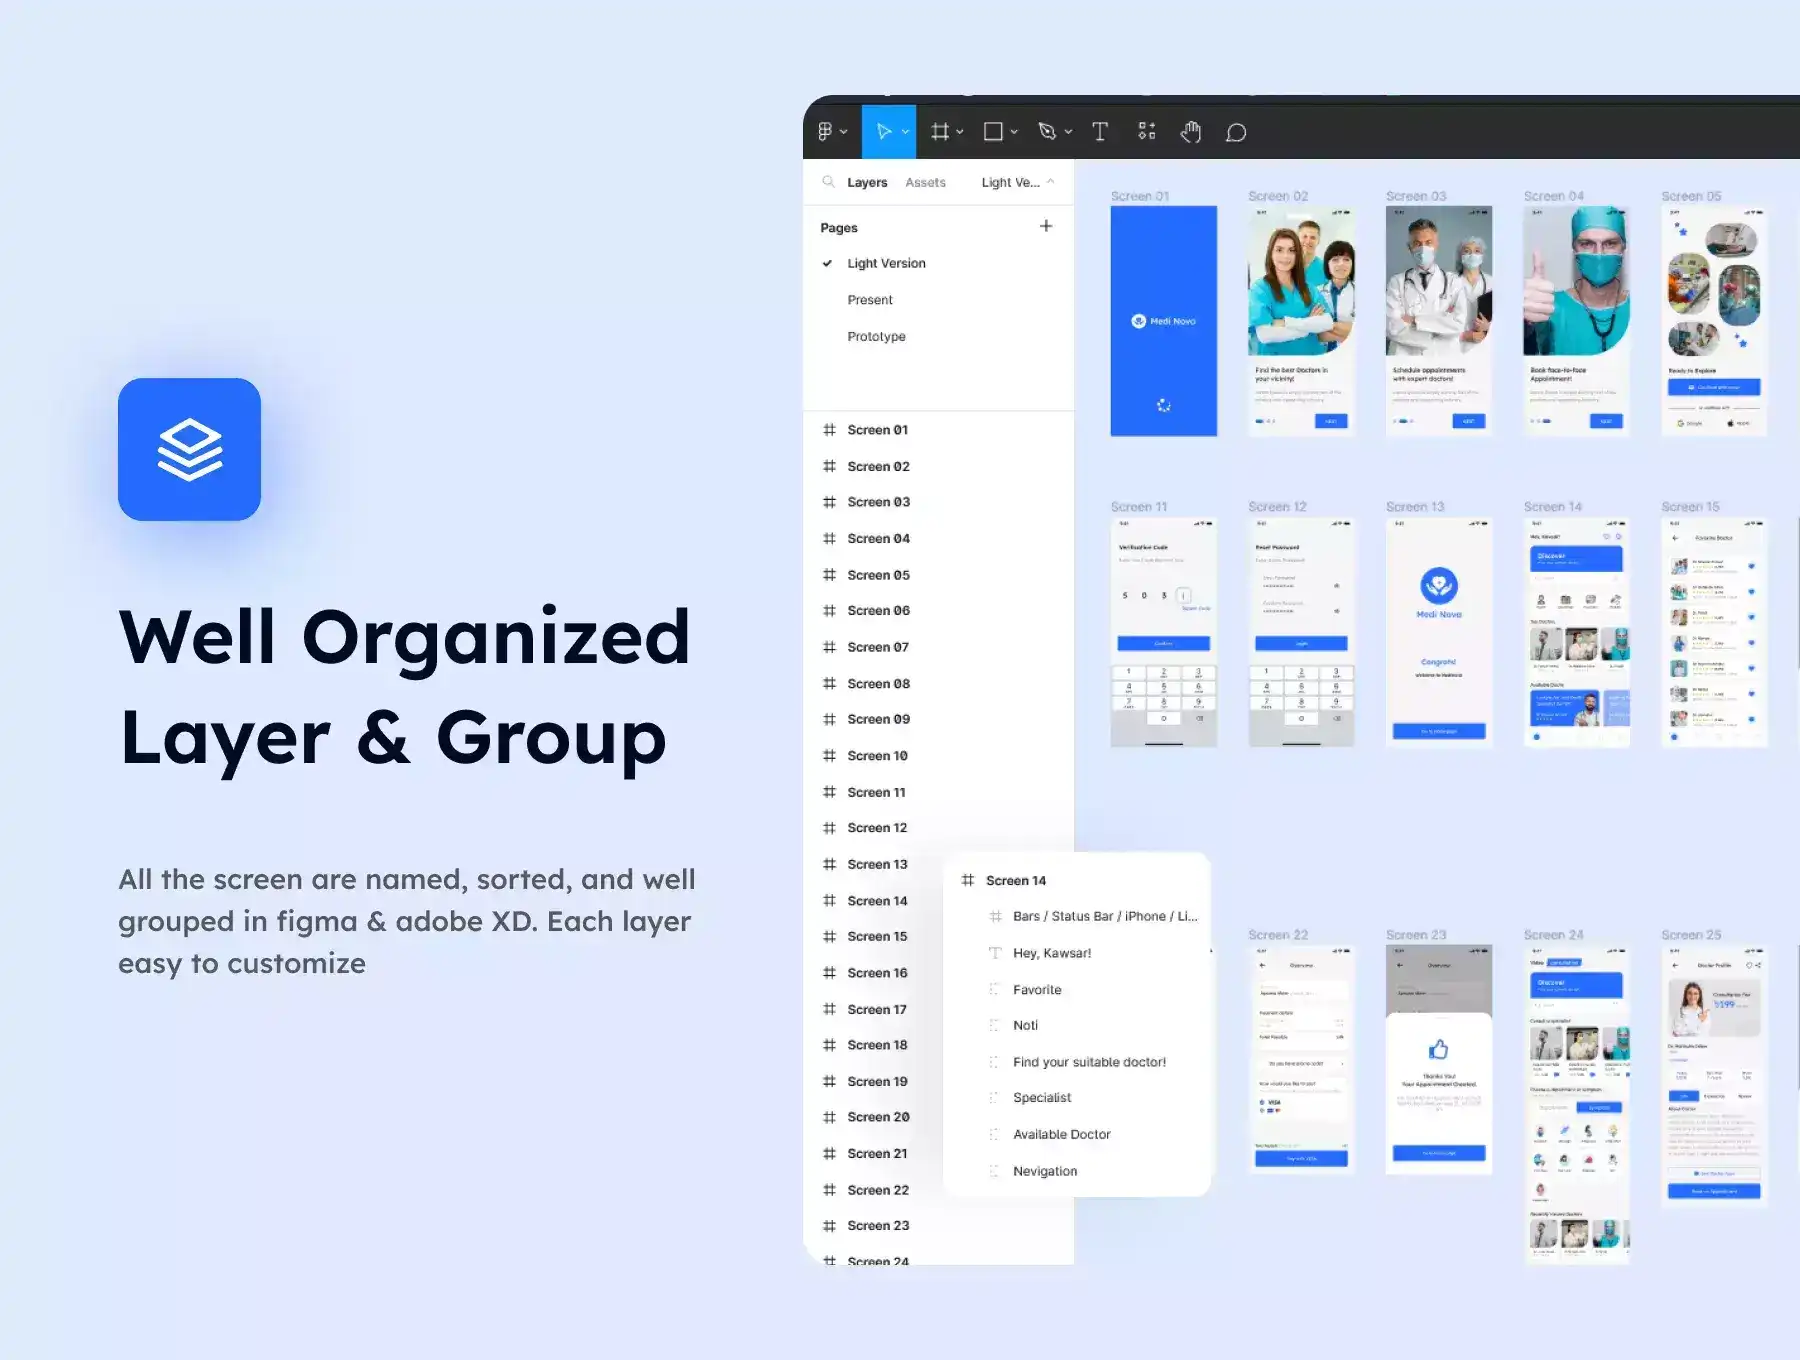Switch to the Assets tab

coord(925,182)
